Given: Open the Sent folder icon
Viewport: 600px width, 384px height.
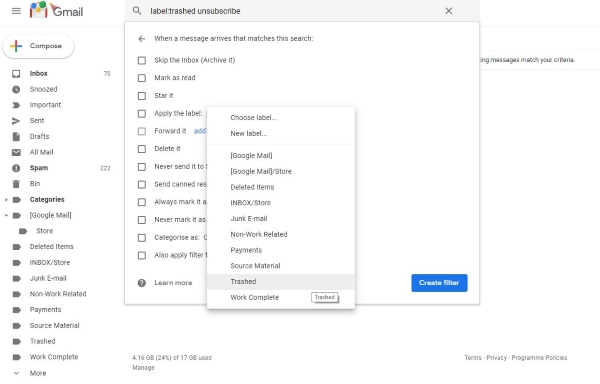Looking at the screenshot, I should point(16,121).
